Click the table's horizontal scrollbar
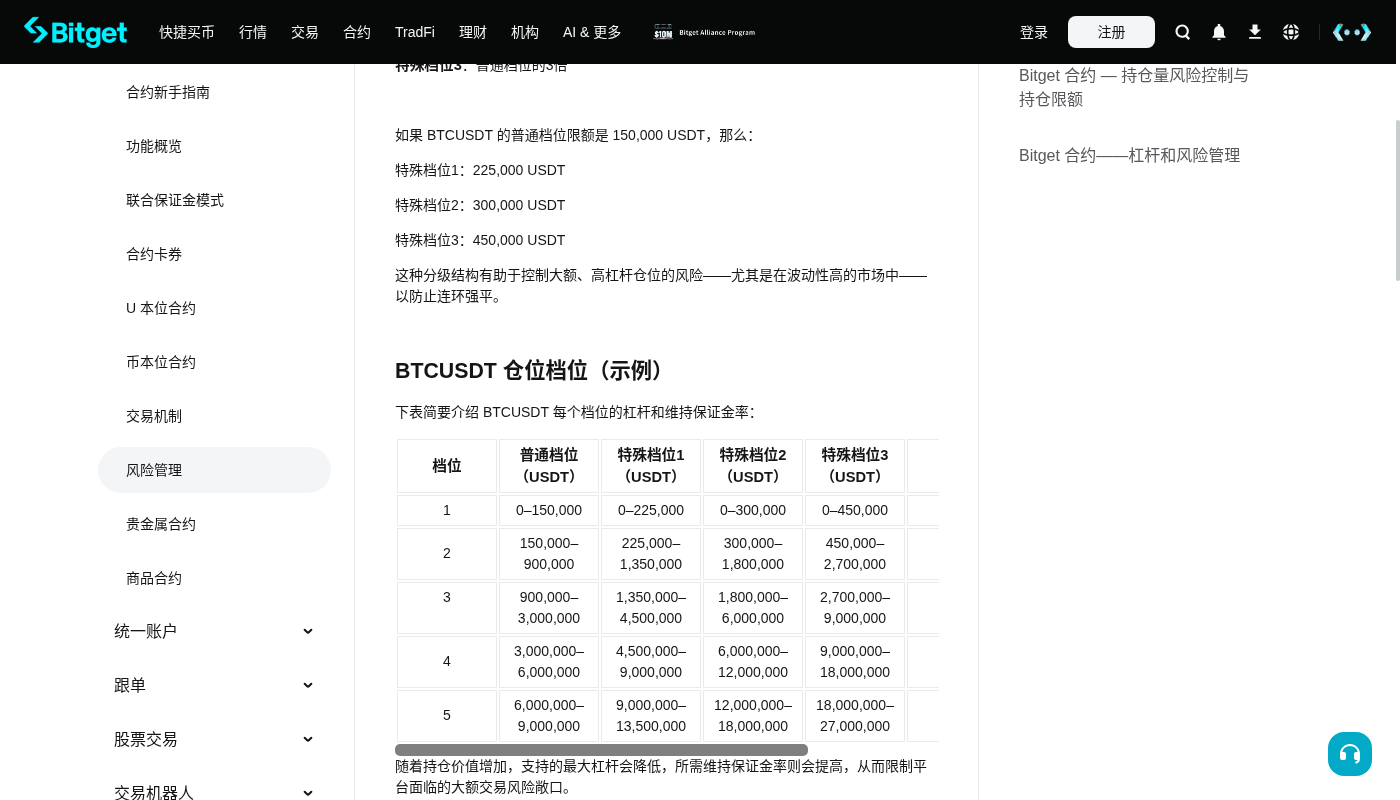 (x=601, y=750)
